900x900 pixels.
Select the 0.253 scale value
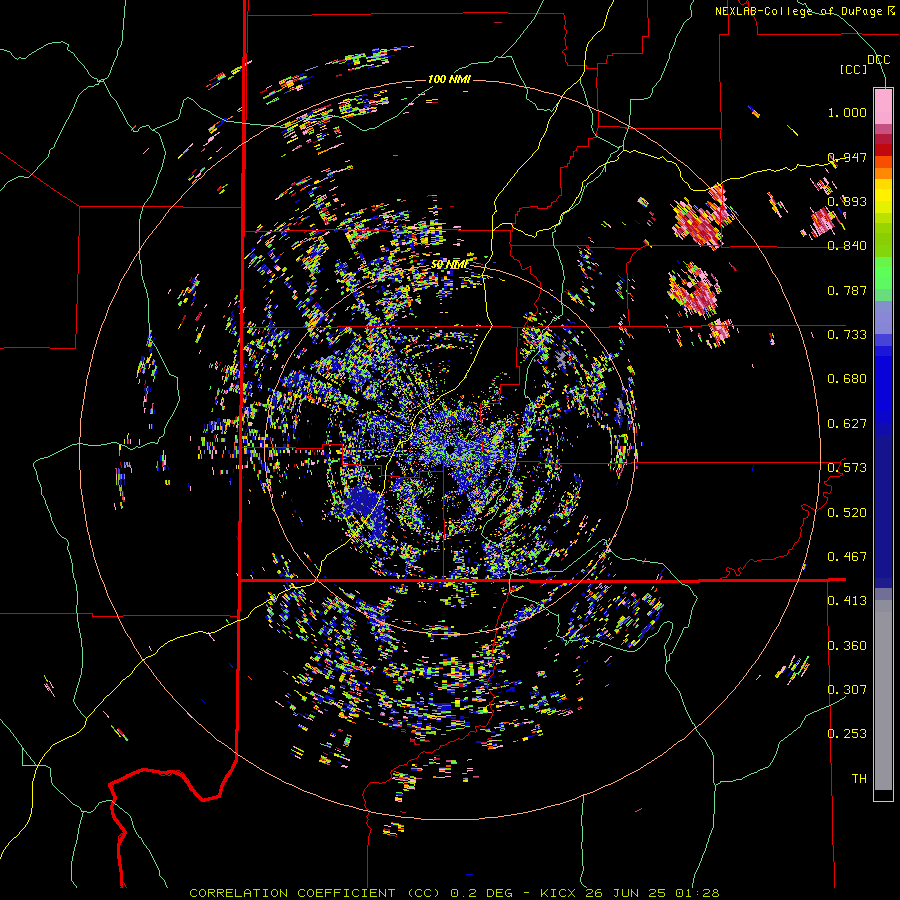click(847, 734)
